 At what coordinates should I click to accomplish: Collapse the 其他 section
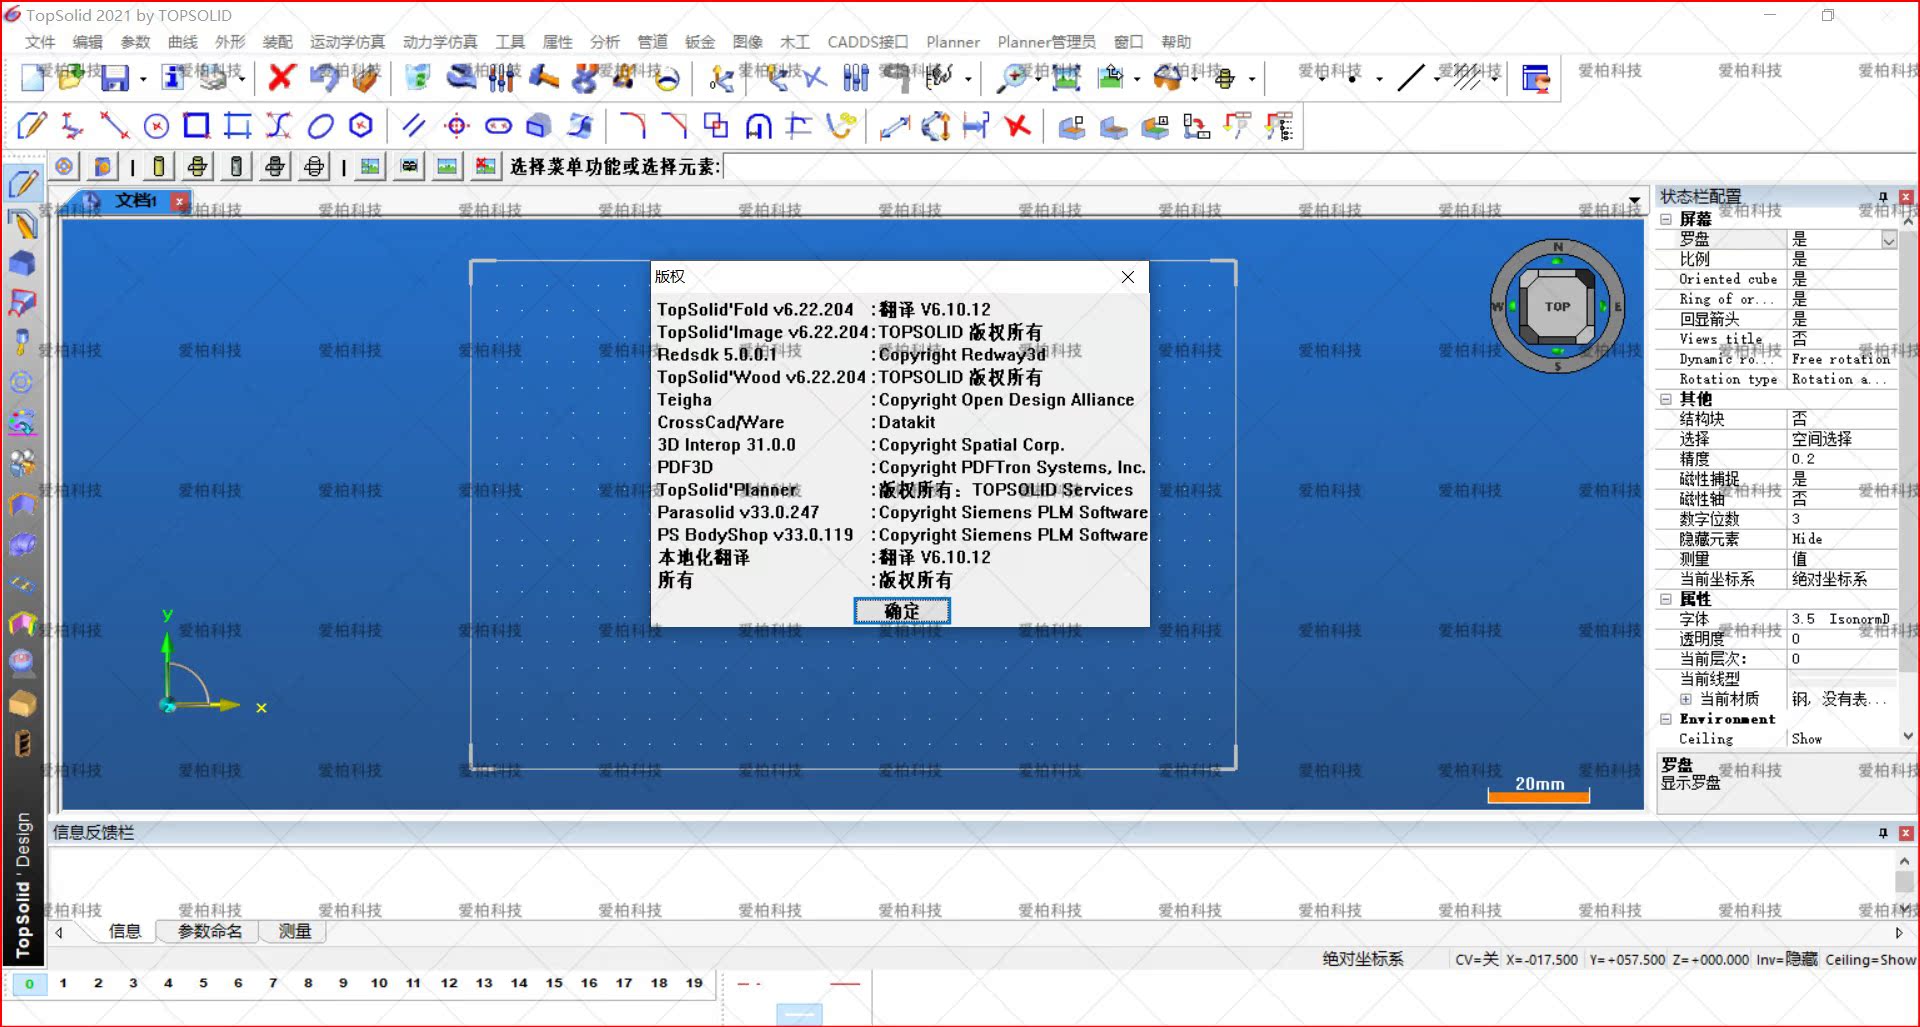(1666, 399)
